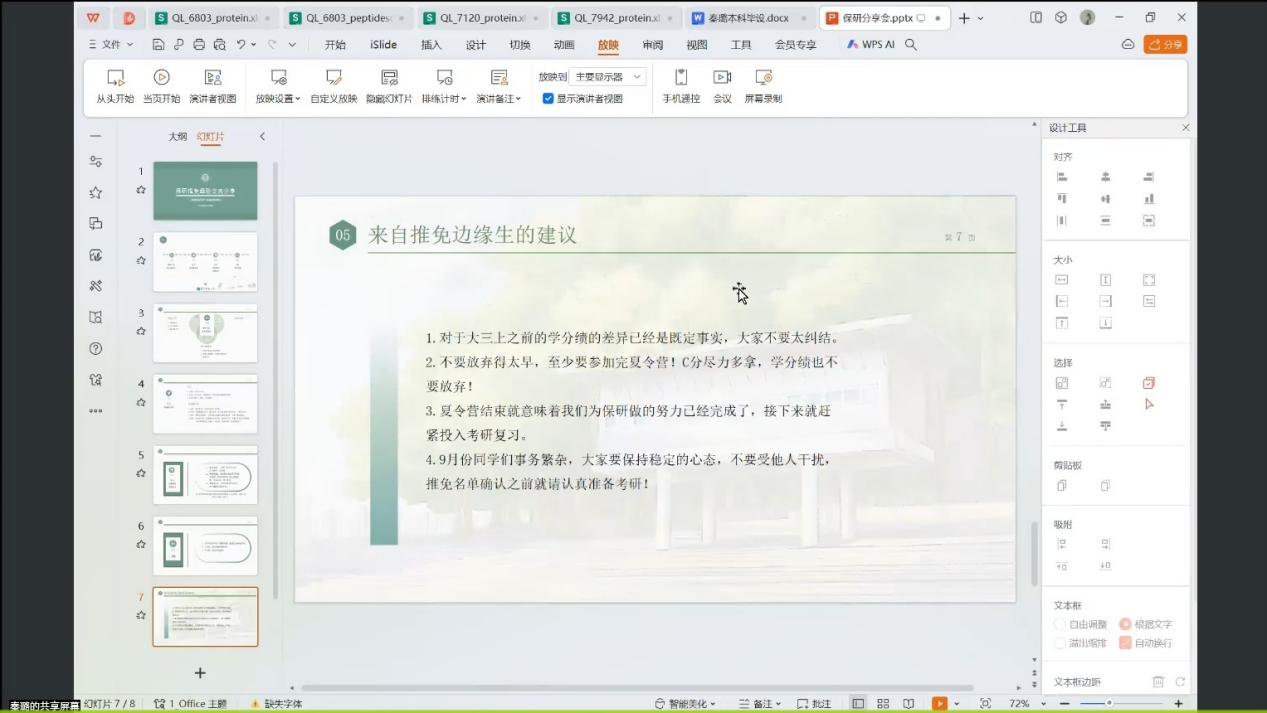Toggle 自动换行 checkbox in design tools
Image resolution: width=1267 pixels, height=713 pixels.
pyautogui.click(x=1125, y=643)
